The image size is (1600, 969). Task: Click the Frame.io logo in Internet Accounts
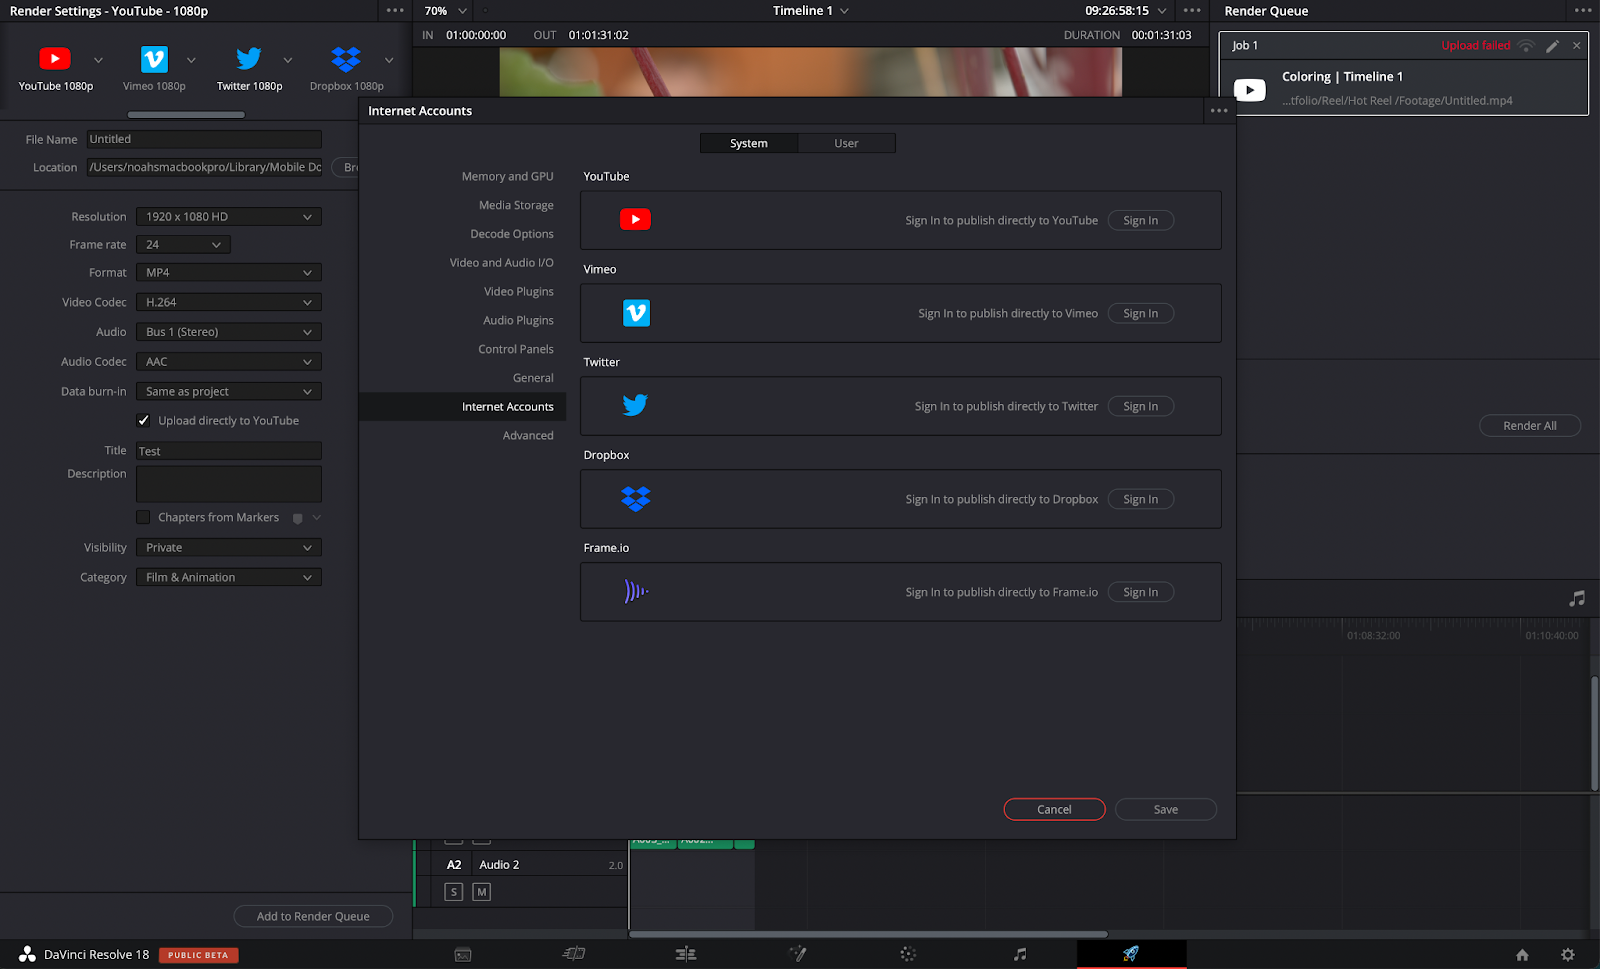[636, 592]
